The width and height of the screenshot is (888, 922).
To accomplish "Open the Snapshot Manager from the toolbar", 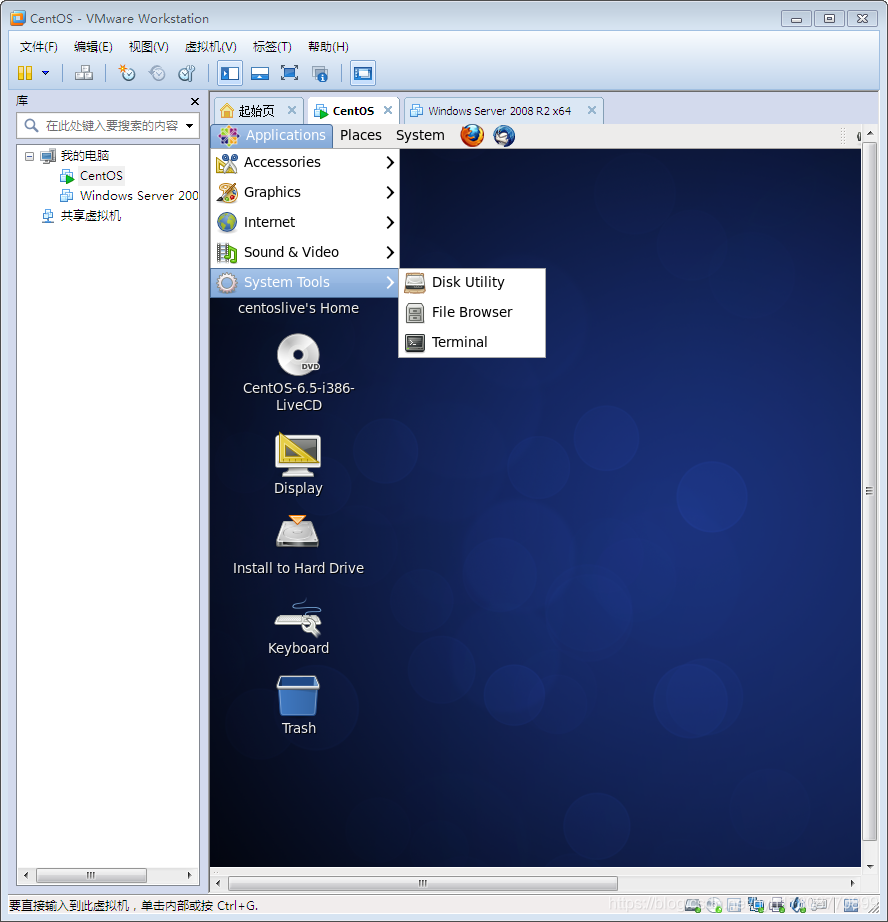I will 187,73.
